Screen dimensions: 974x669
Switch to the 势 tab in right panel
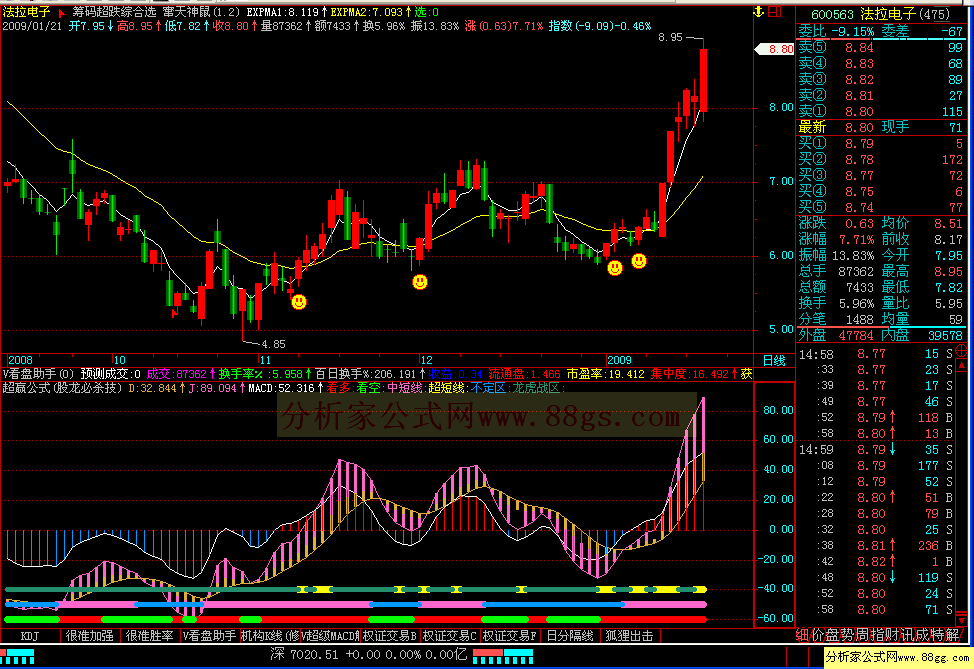[848, 635]
